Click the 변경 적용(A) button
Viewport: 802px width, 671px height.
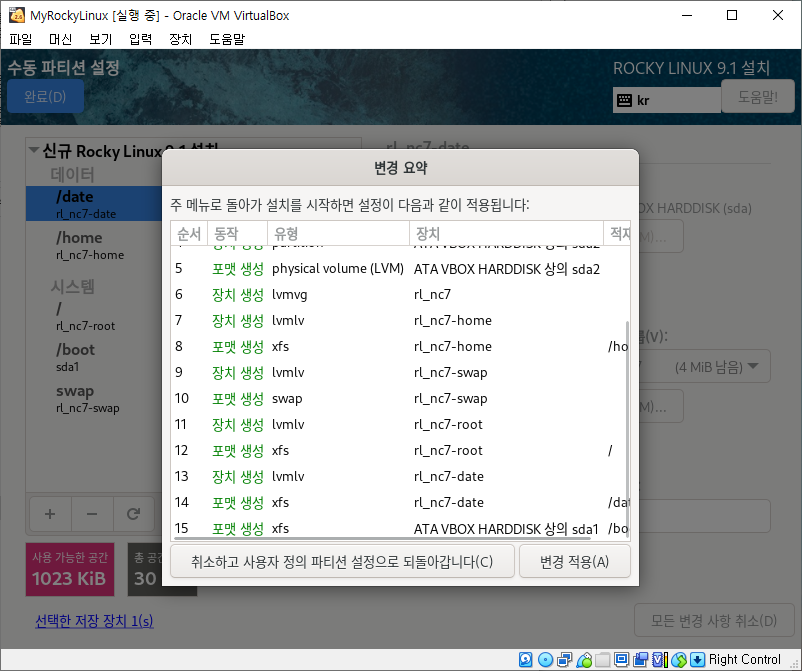coord(574,562)
